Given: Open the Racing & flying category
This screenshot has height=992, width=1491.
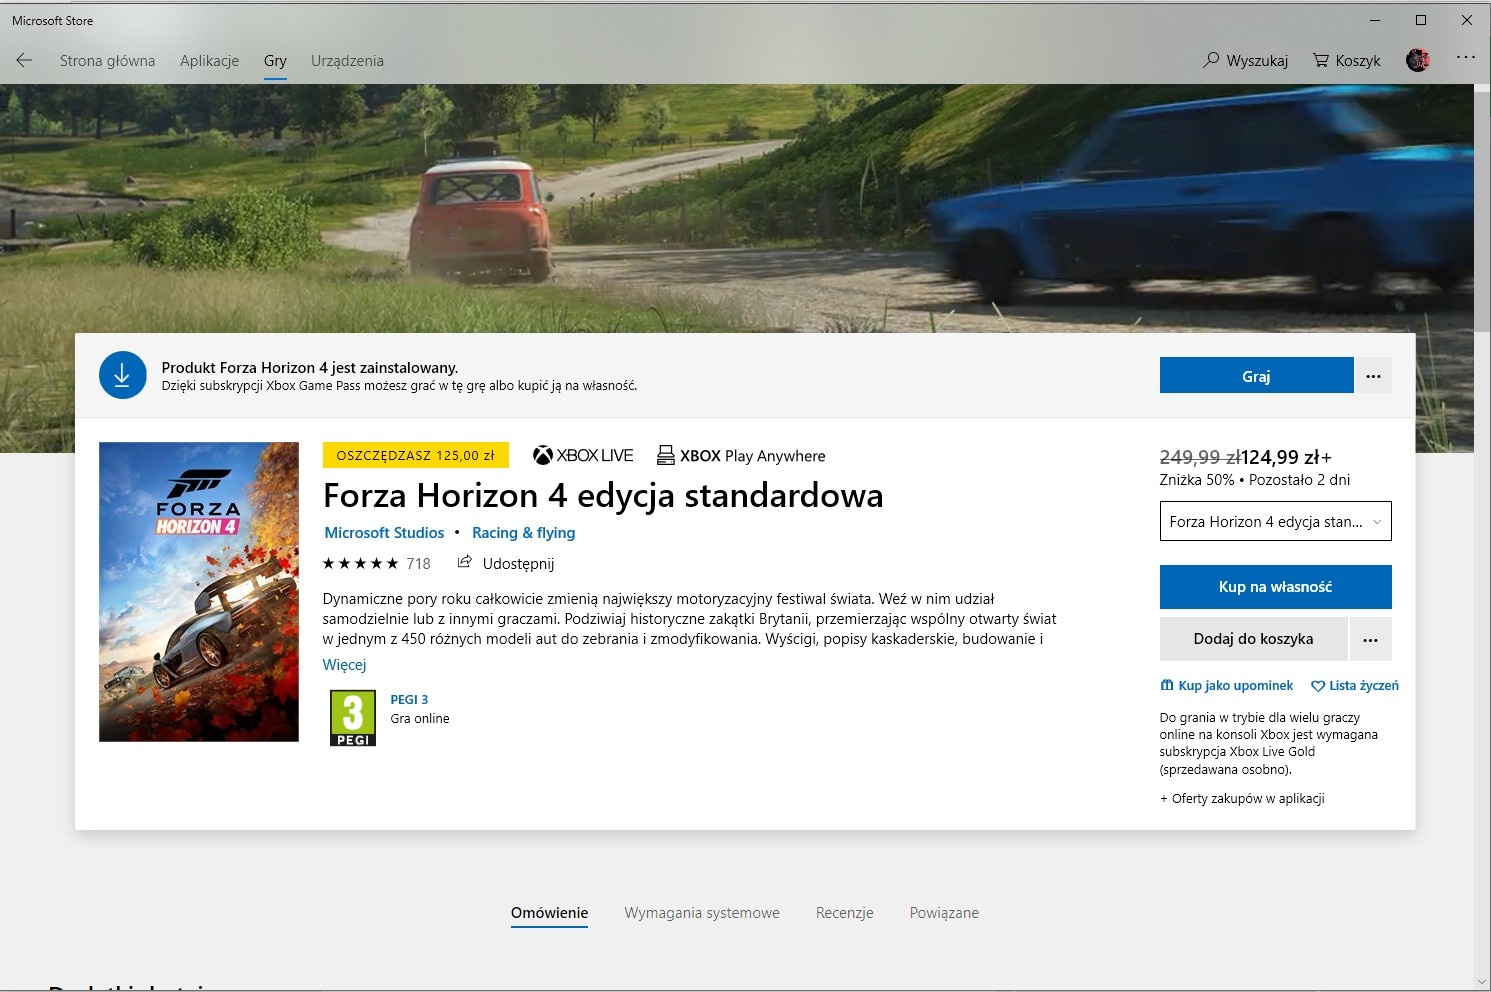Looking at the screenshot, I should click(x=523, y=533).
